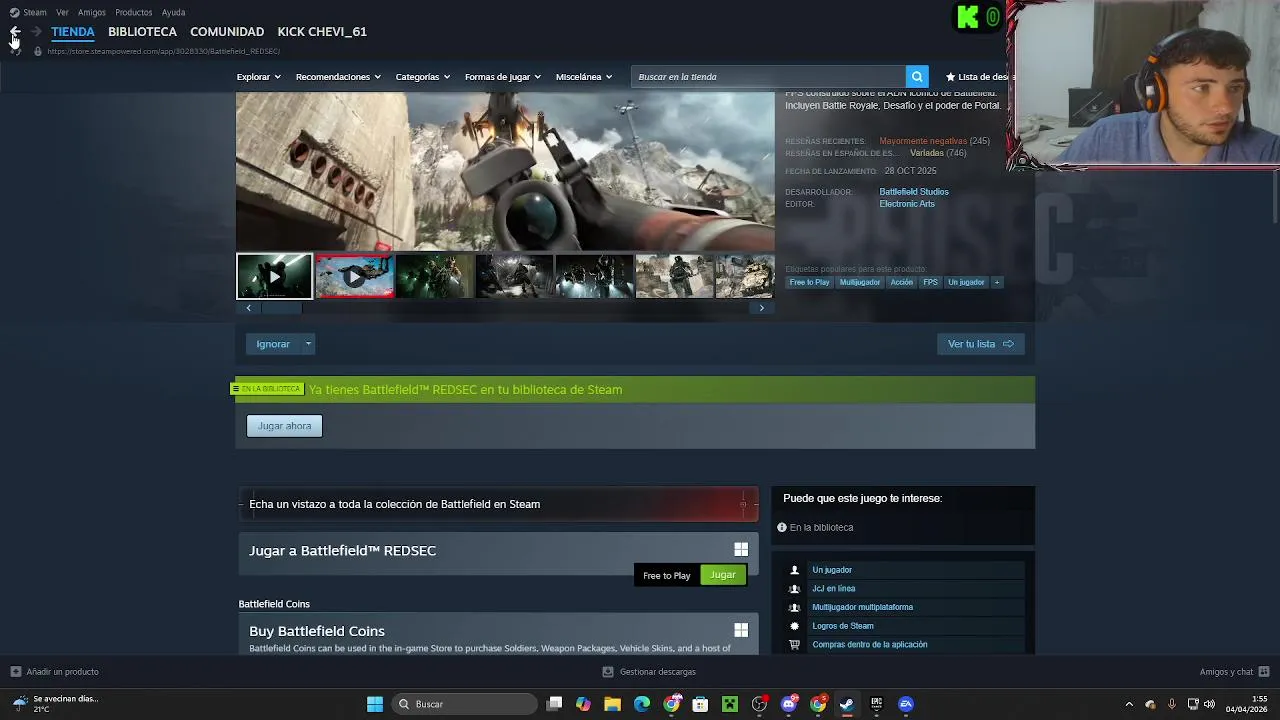The height and width of the screenshot is (720, 1280).
Task: Open Microsoft Store from taskbar
Action: click(700, 704)
